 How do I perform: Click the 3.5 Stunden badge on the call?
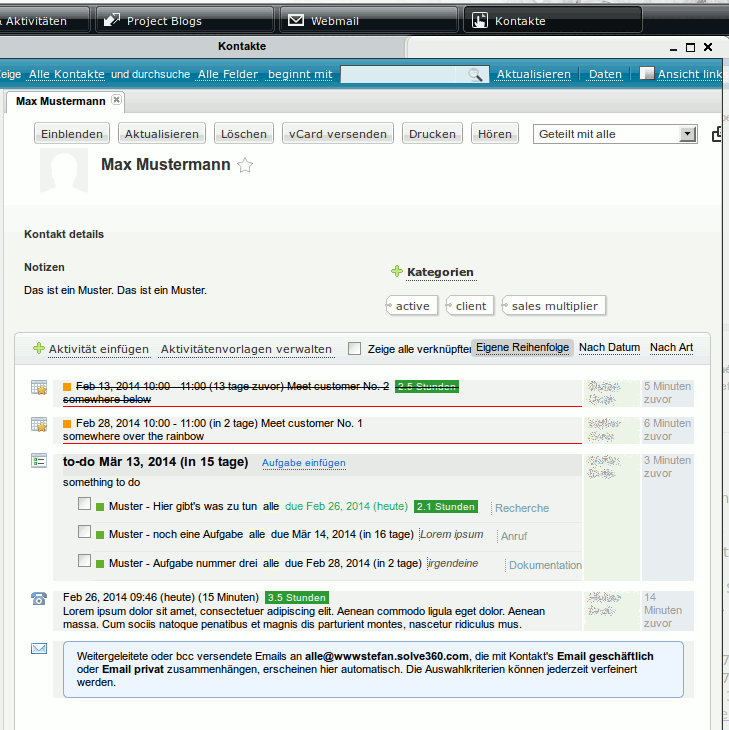[x=297, y=597]
